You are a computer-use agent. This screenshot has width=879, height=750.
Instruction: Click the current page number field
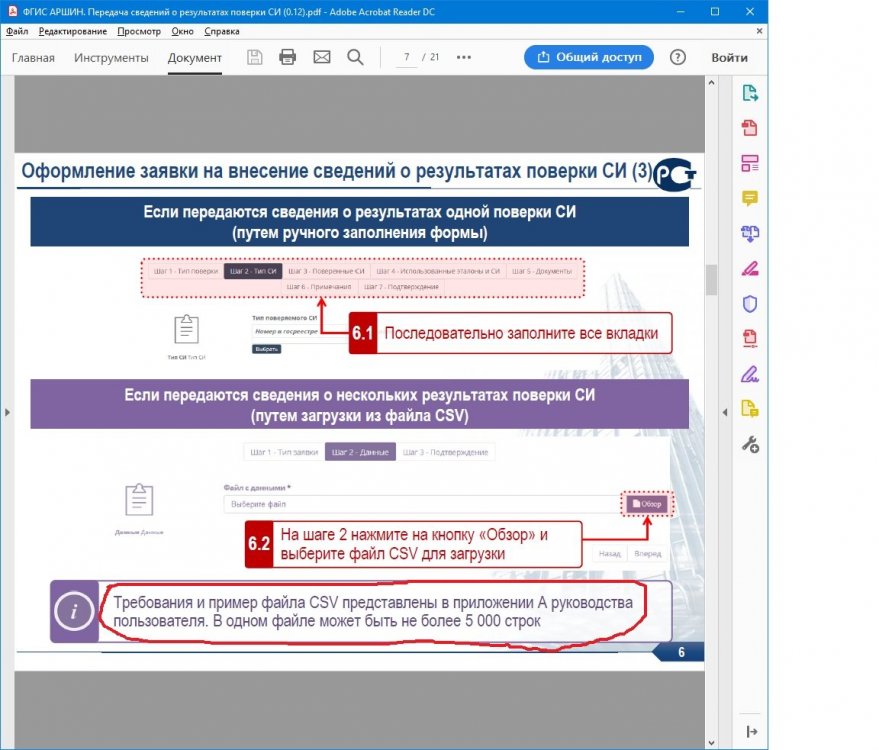(x=406, y=57)
